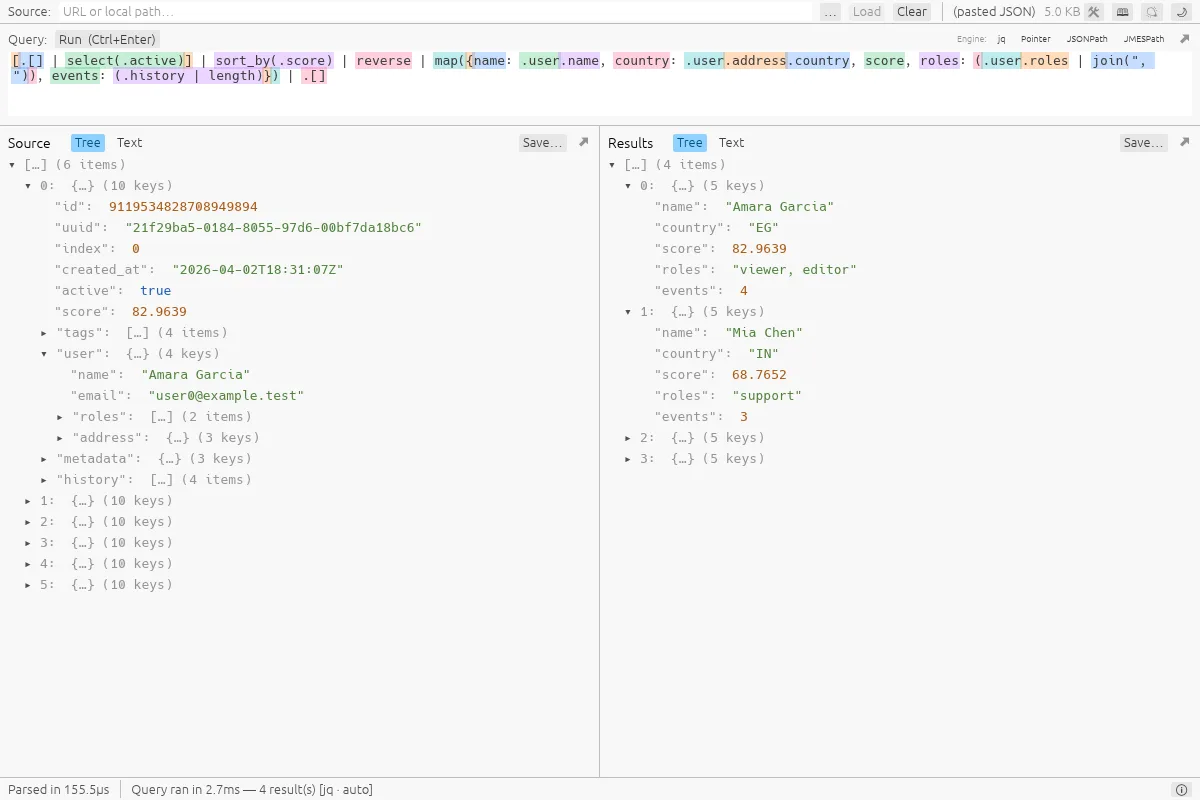1200x800 pixels.
Task: Switch the Results panel to Tree view
Action: tap(690, 143)
